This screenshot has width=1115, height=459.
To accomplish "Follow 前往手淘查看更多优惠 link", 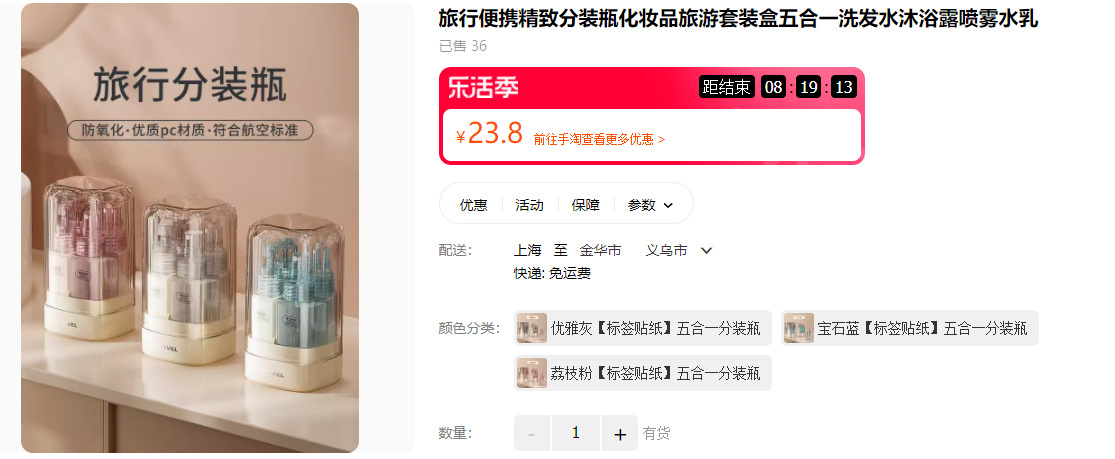I will pyautogui.click(x=599, y=139).
